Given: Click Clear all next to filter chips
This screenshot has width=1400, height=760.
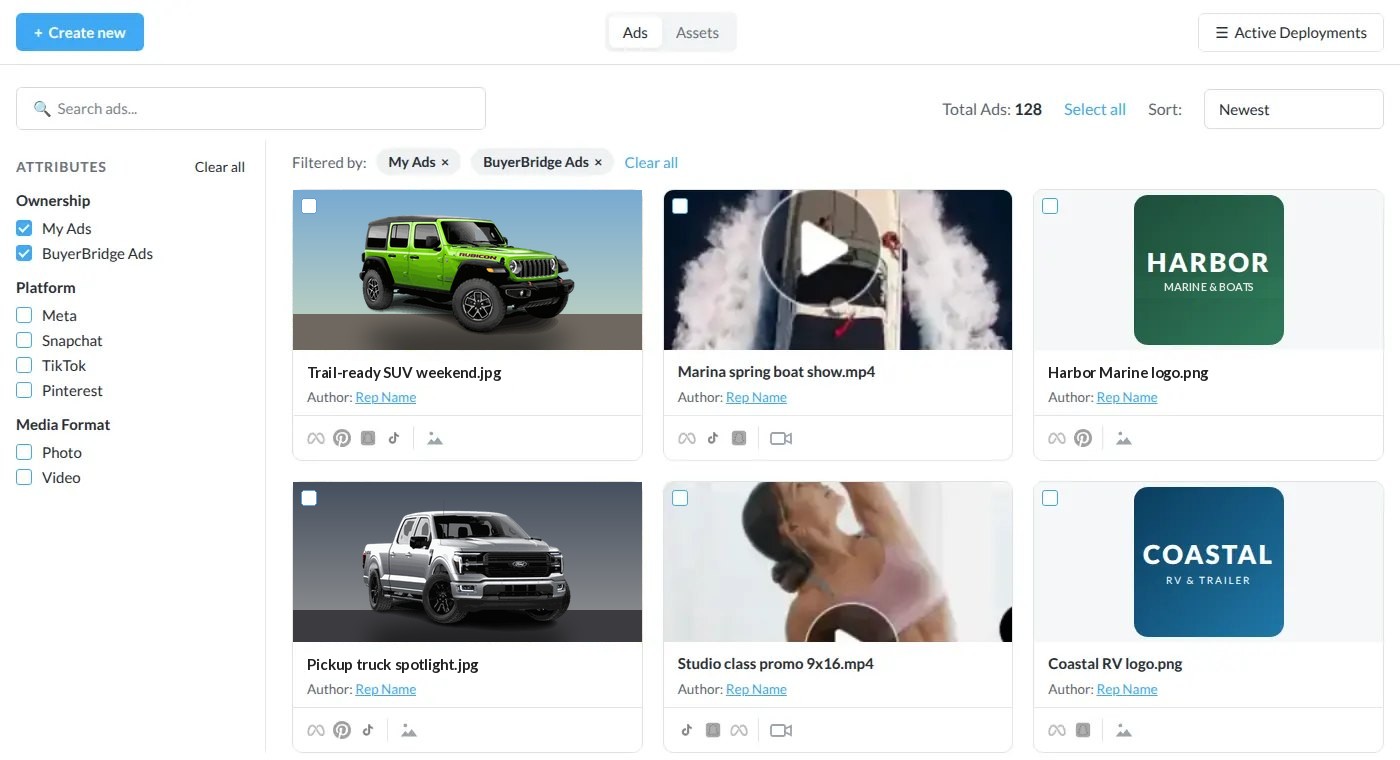Looking at the screenshot, I should (x=651, y=162).
